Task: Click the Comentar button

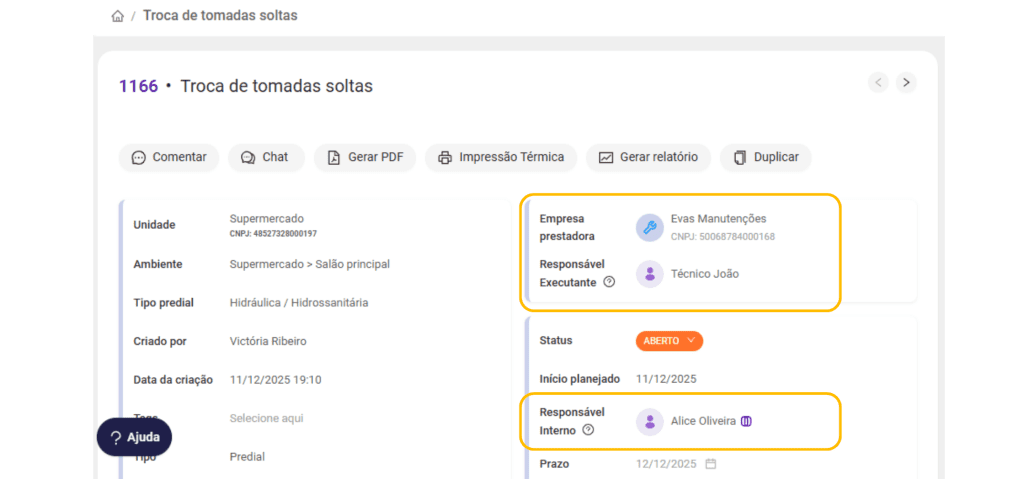Action: [168, 157]
